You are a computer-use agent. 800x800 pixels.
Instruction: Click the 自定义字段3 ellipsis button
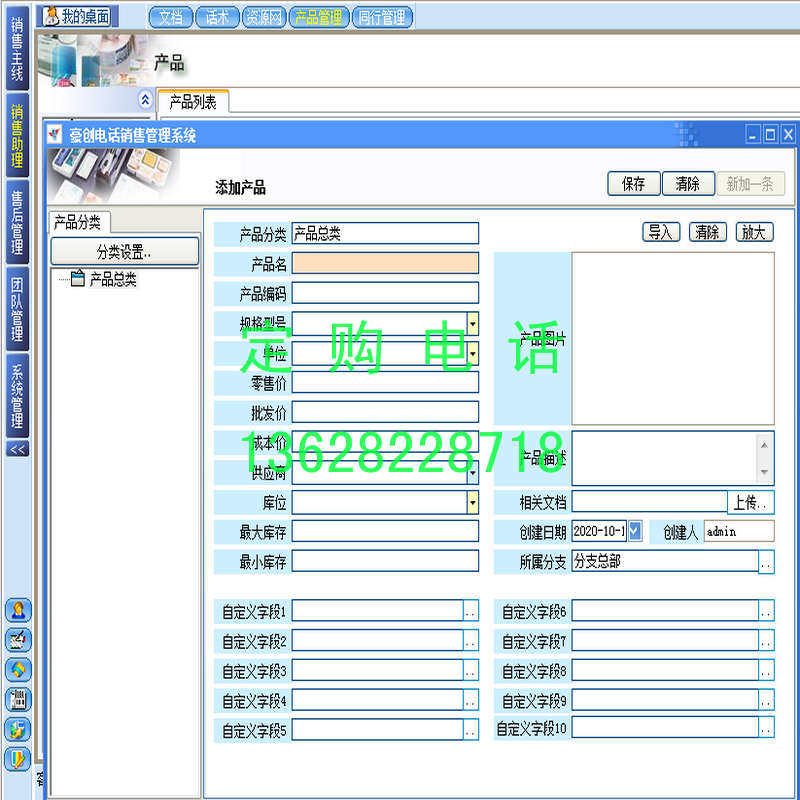(x=470, y=670)
